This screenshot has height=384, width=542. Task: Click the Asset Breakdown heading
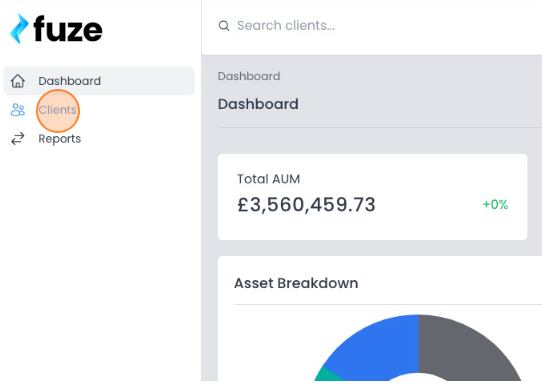pos(296,283)
